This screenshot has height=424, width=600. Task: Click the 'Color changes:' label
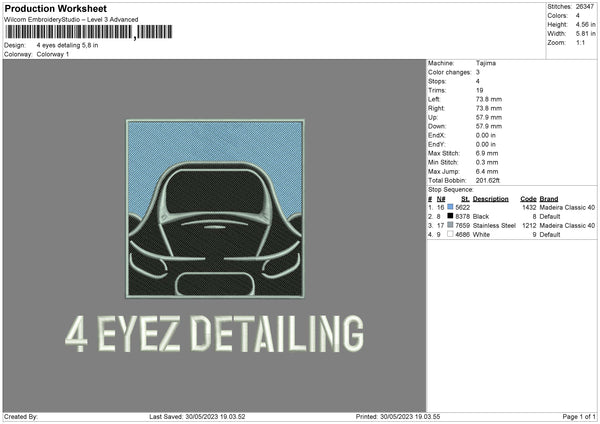coord(449,72)
